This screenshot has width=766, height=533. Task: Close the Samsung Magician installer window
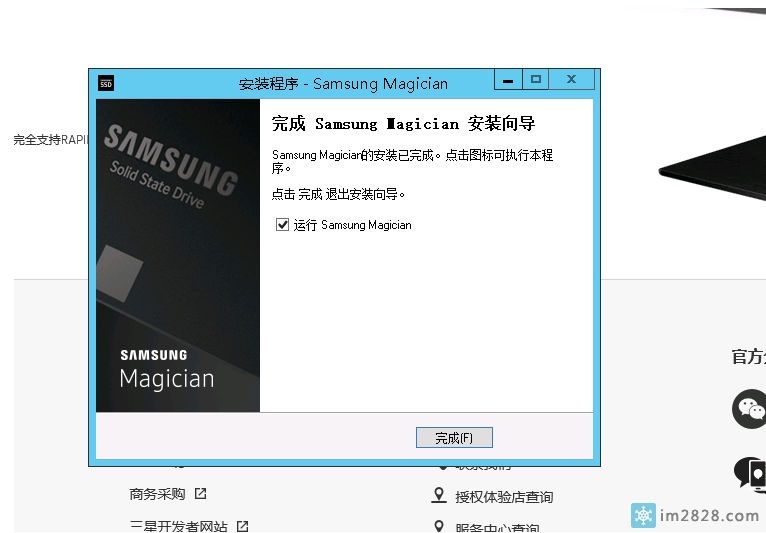[572, 80]
